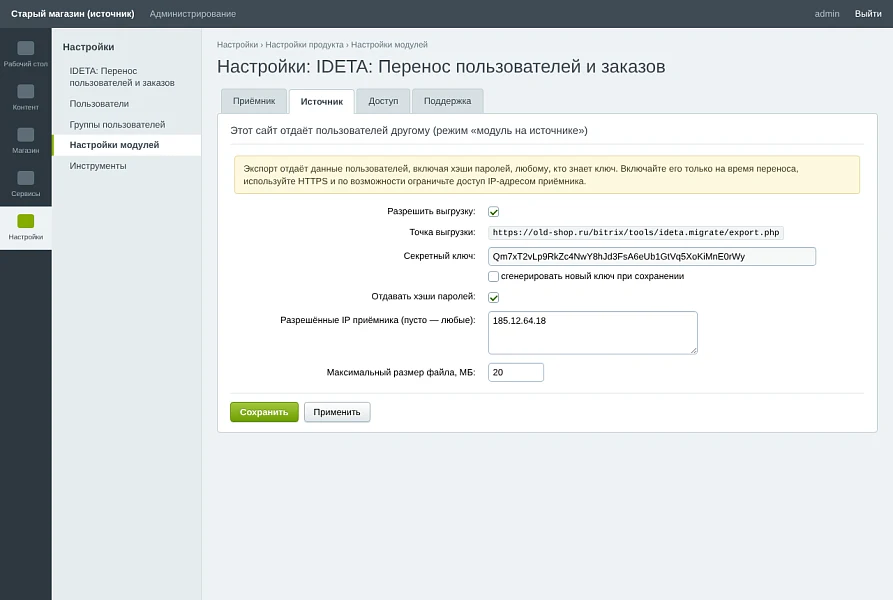Click the green Сохранить button

[x=264, y=412]
